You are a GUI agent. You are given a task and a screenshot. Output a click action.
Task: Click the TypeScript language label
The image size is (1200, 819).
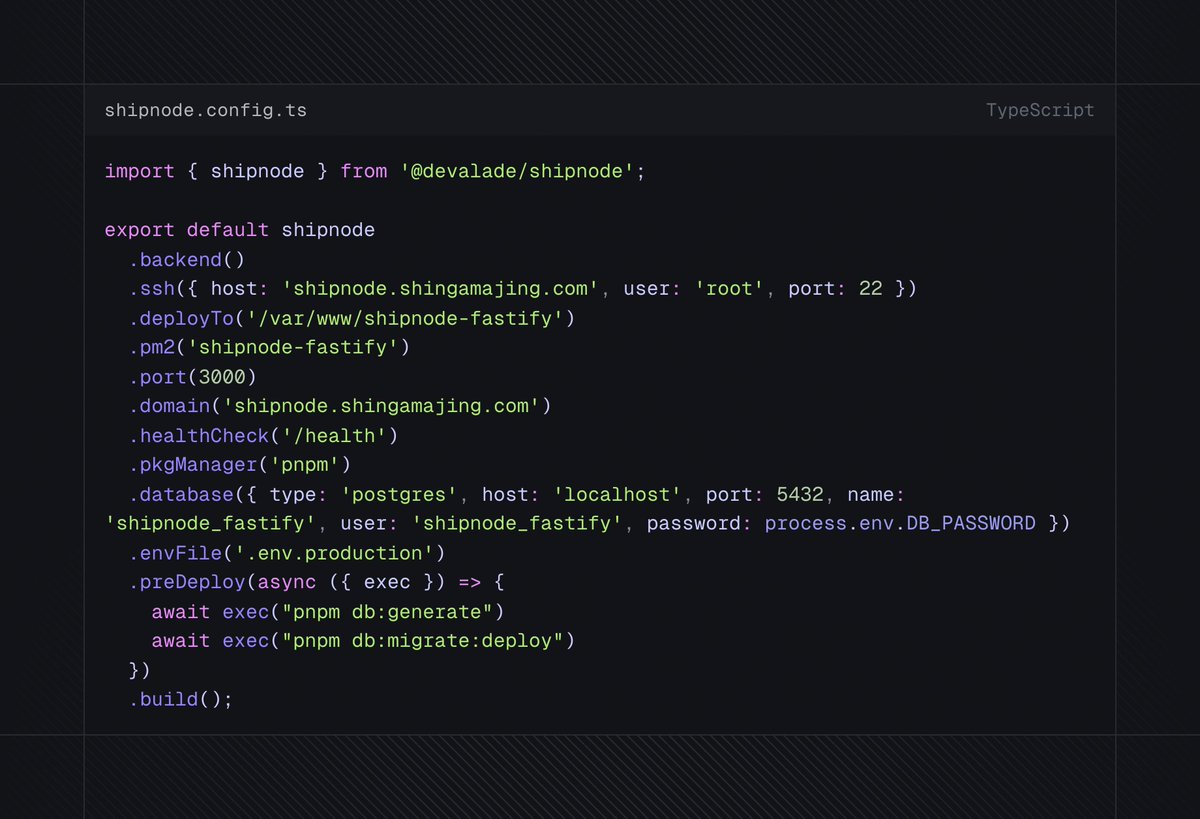point(1040,111)
